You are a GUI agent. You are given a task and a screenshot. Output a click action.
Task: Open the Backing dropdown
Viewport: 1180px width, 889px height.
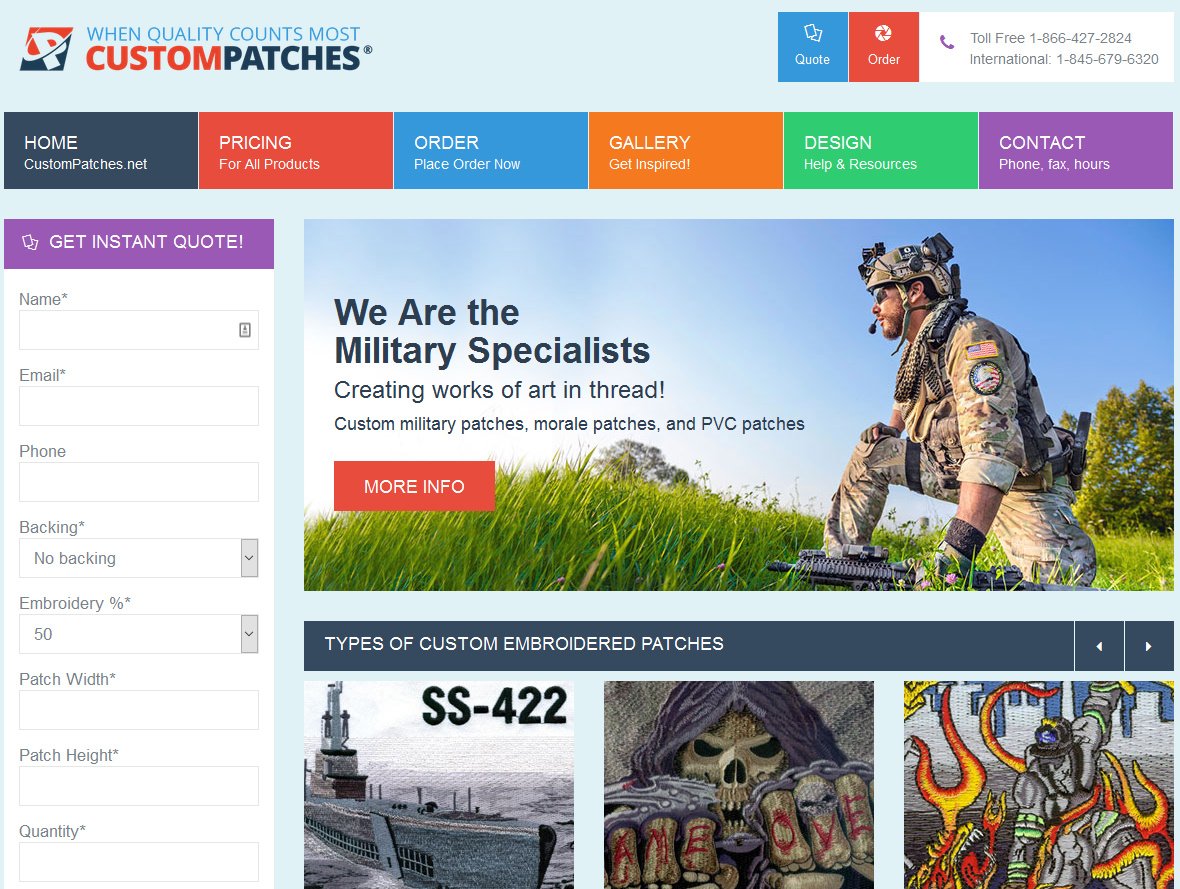point(138,558)
